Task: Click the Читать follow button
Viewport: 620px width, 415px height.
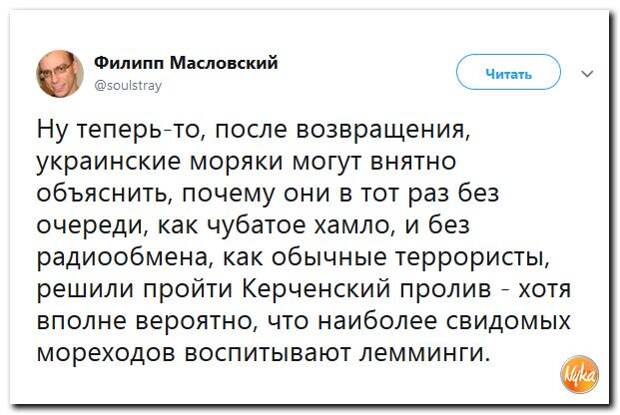Action: point(508,74)
